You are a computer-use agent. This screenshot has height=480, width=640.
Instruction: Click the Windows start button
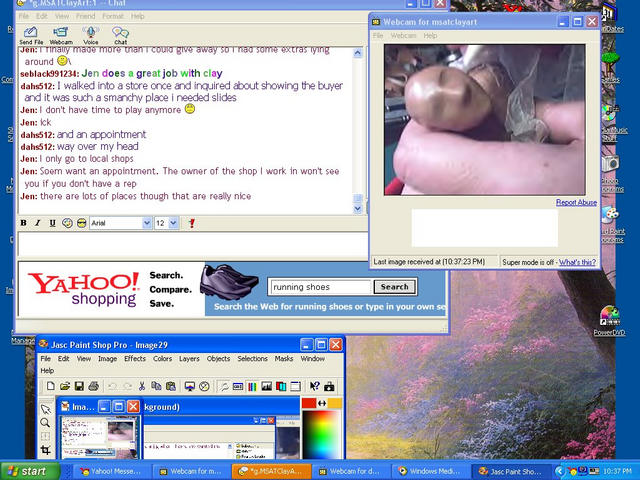pyautogui.click(x=29, y=471)
